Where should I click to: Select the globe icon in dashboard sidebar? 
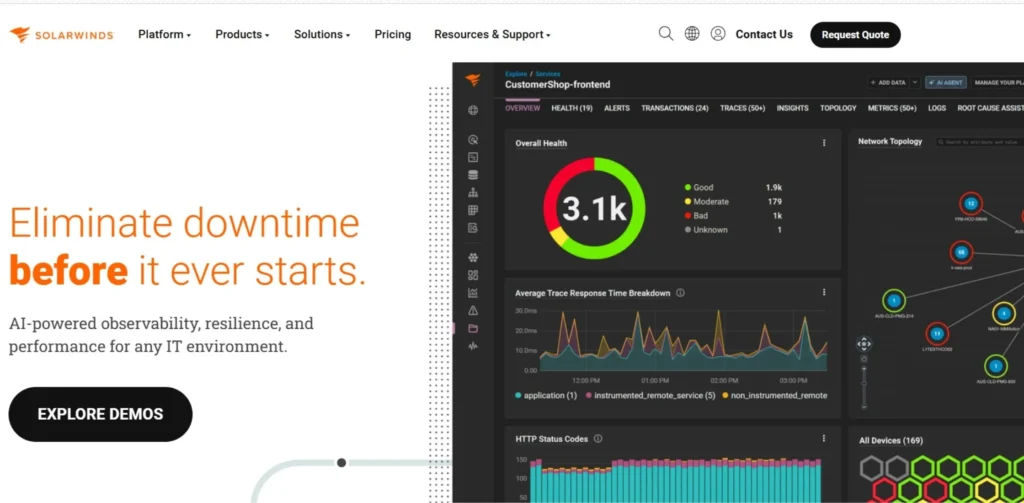click(473, 110)
